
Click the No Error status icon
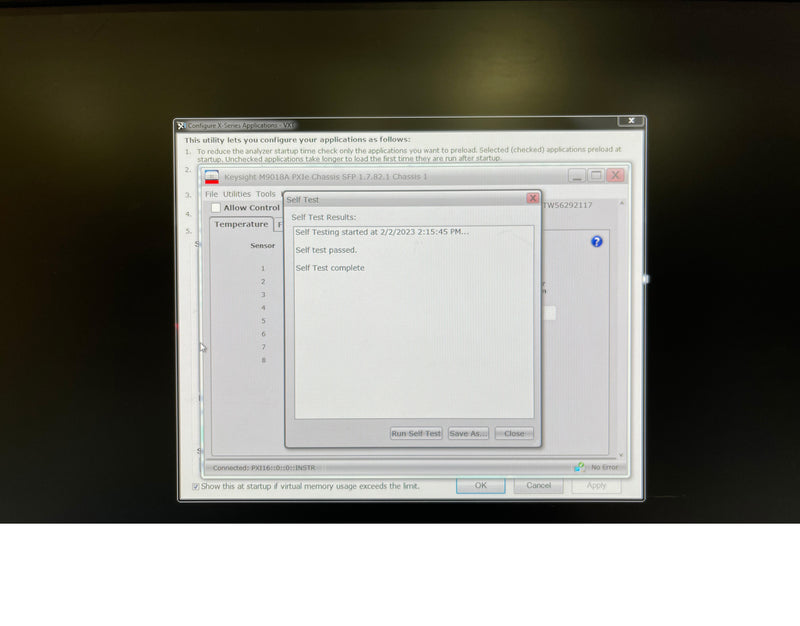(580, 467)
